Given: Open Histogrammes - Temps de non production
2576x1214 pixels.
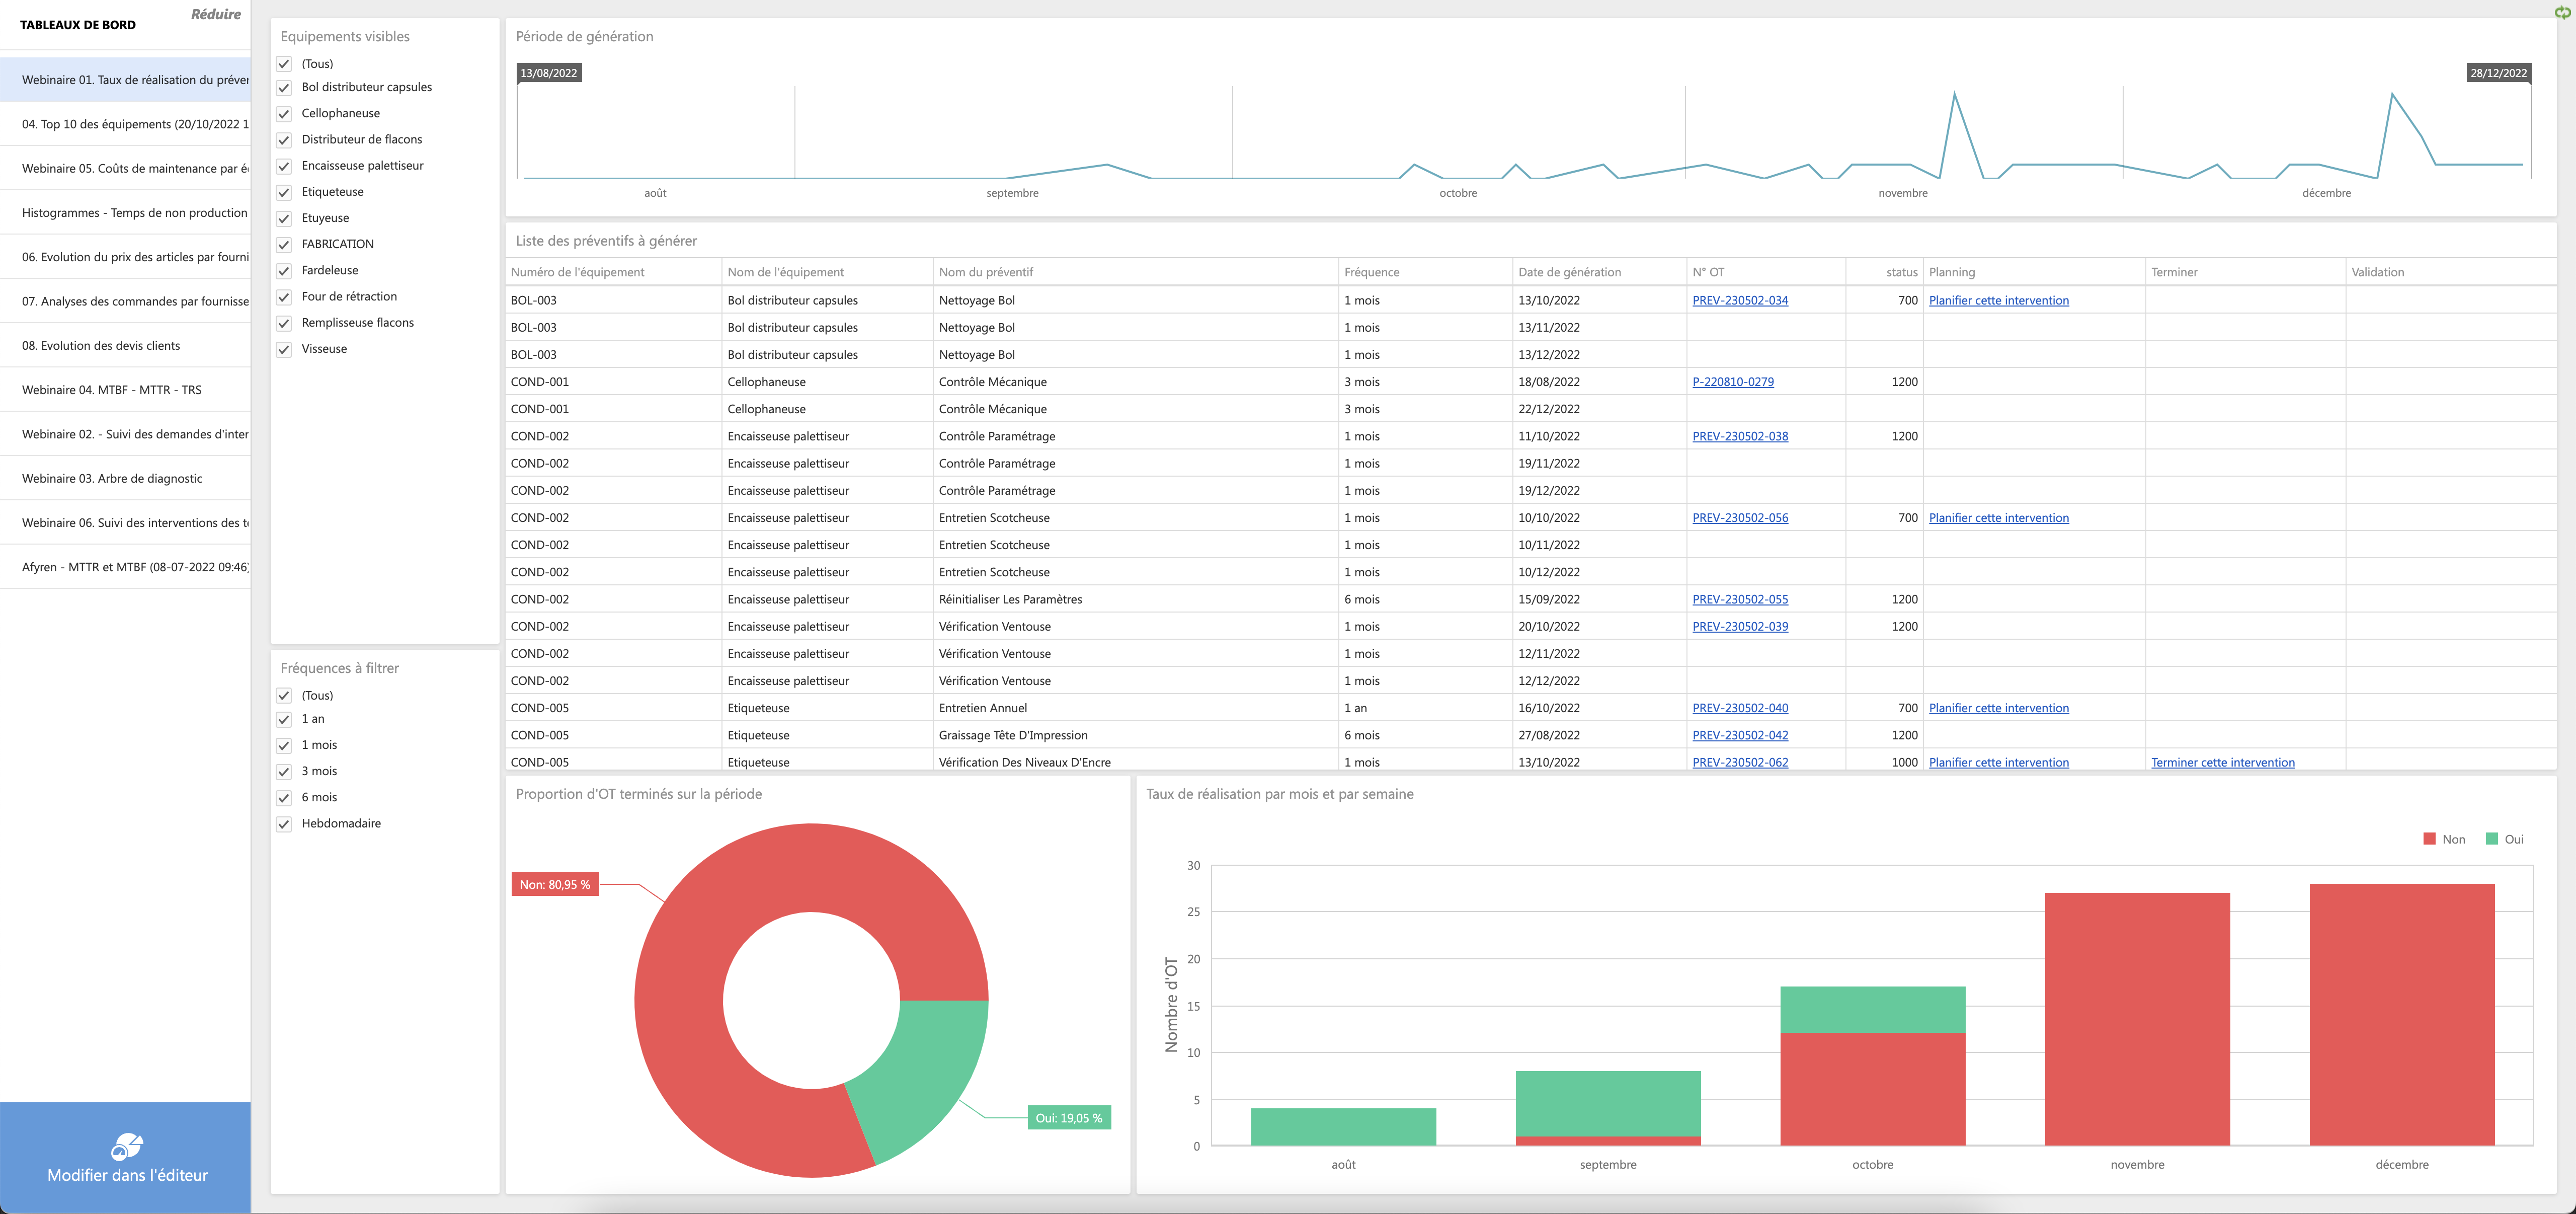Looking at the screenshot, I should point(125,213).
